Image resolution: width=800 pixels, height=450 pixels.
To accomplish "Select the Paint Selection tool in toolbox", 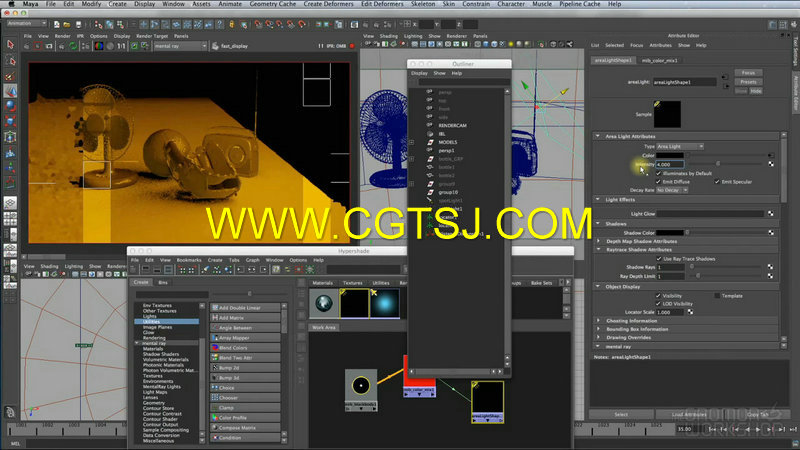I will [x=10, y=76].
